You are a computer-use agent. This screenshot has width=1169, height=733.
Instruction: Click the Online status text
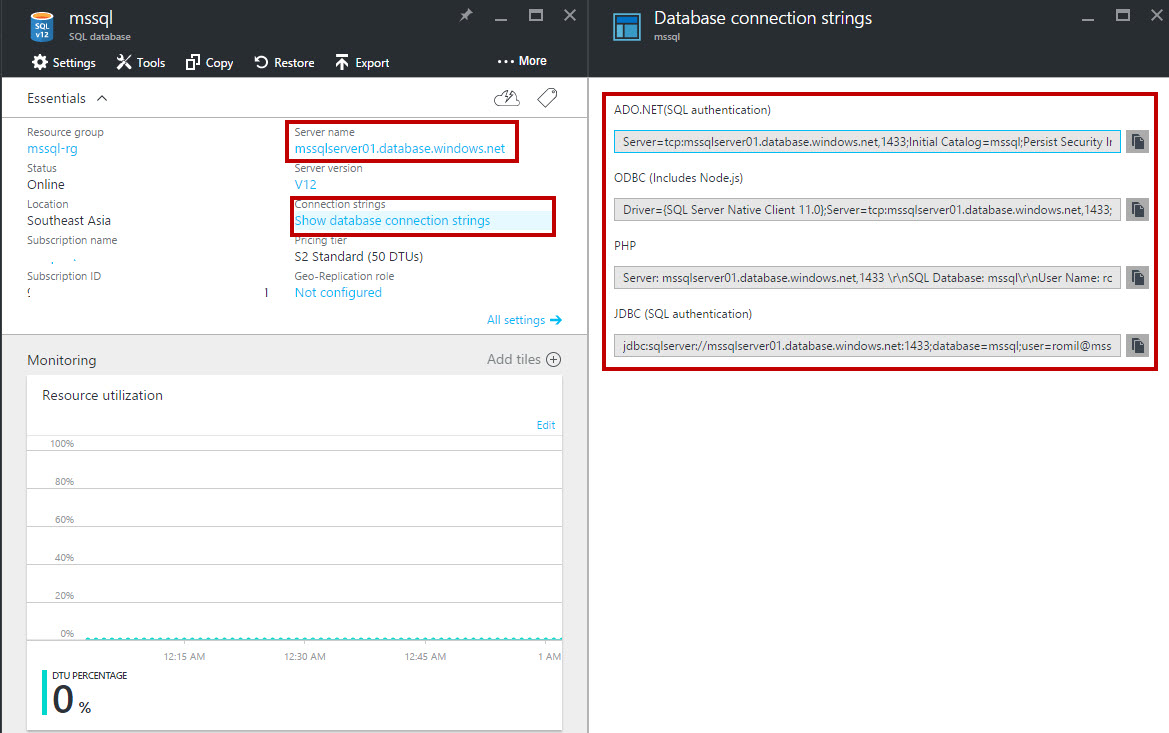click(45, 184)
